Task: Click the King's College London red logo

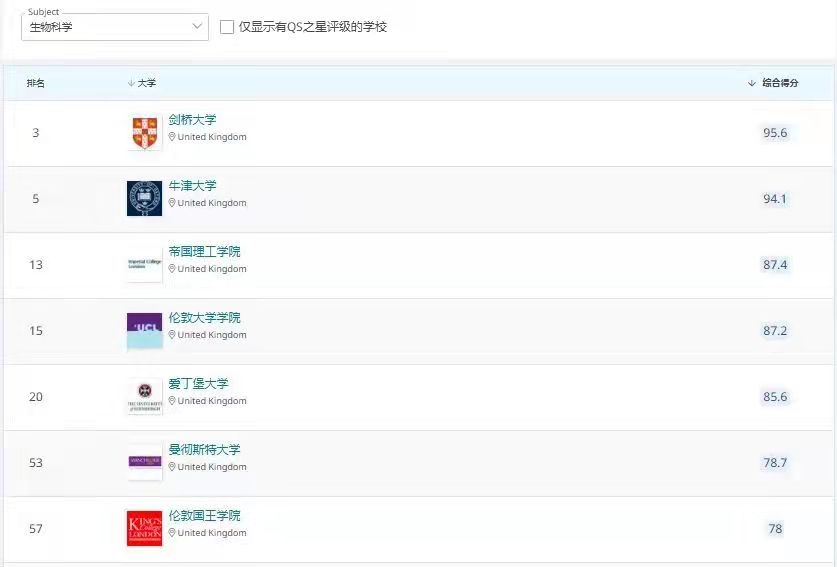Action: [145, 529]
